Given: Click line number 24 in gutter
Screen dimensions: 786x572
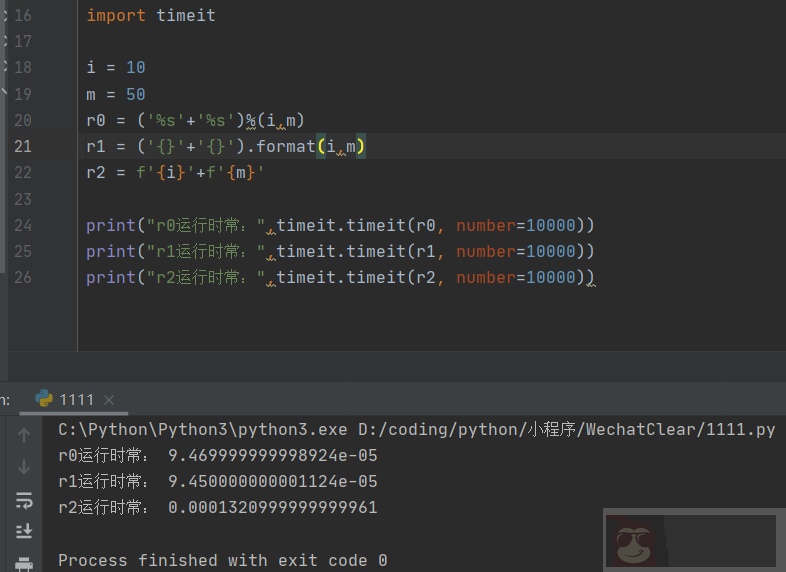Looking at the screenshot, I should [x=23, y=226].
